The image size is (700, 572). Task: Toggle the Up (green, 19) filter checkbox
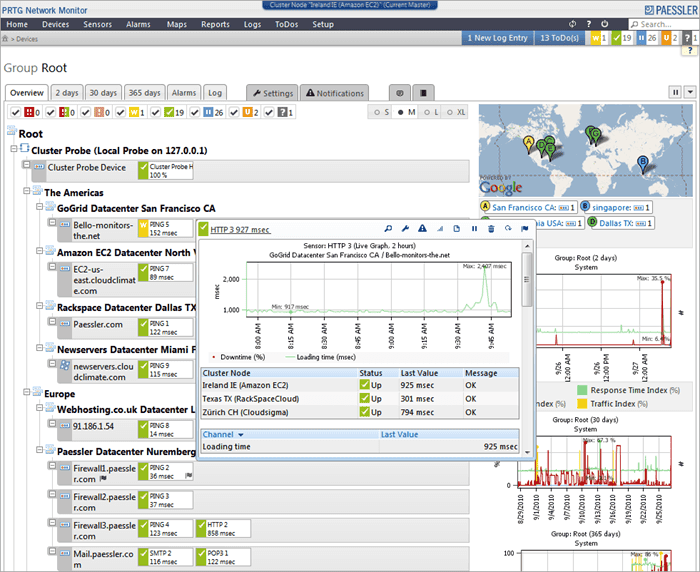(155, 113)
